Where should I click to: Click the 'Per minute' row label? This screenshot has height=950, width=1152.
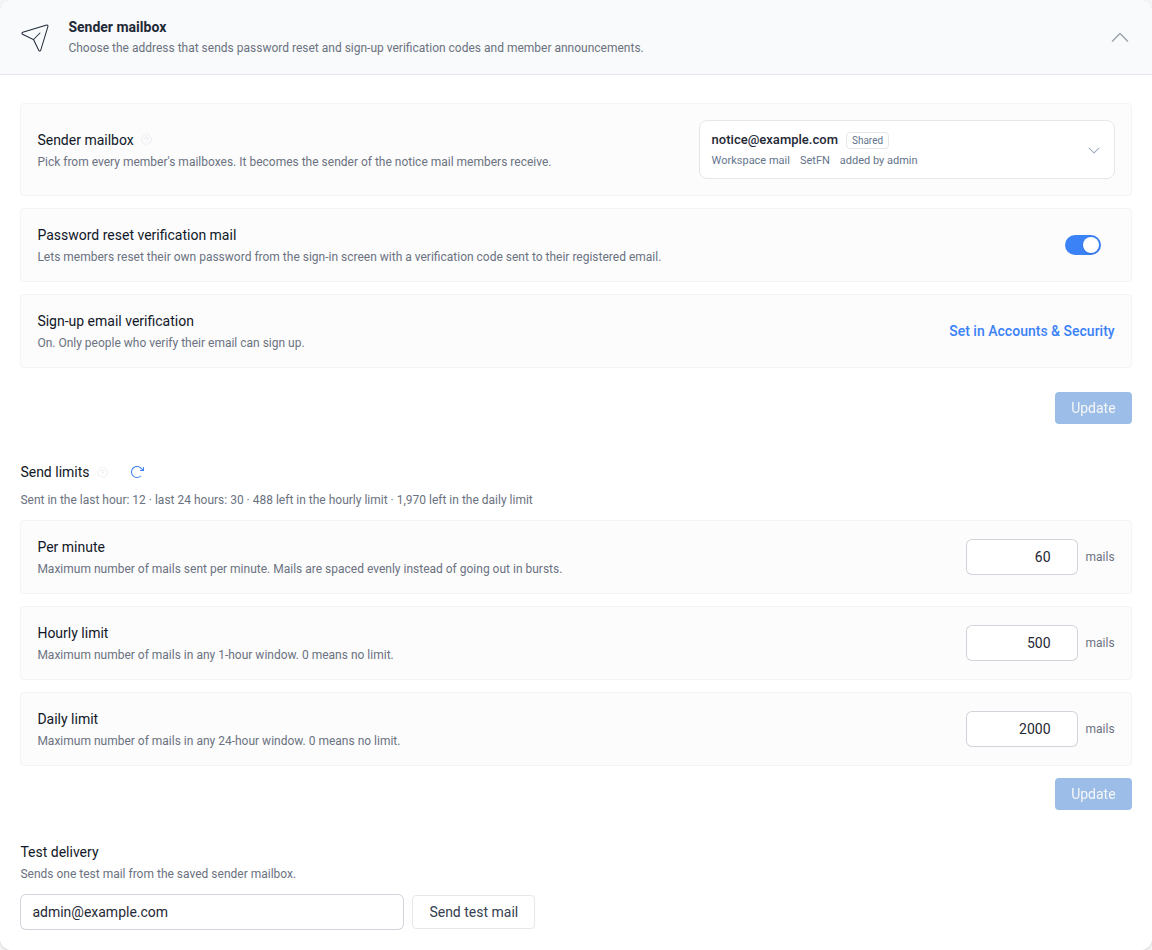71,547
